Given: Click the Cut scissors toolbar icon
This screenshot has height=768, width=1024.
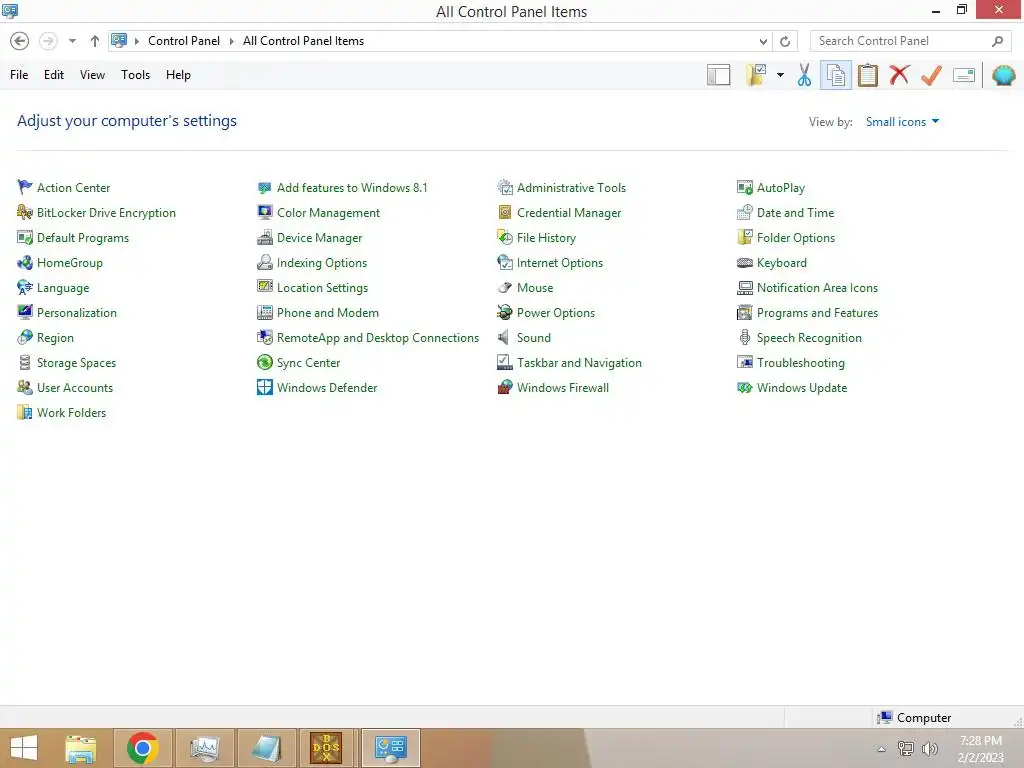Looking at the screenshot, I should coord(804,75).
